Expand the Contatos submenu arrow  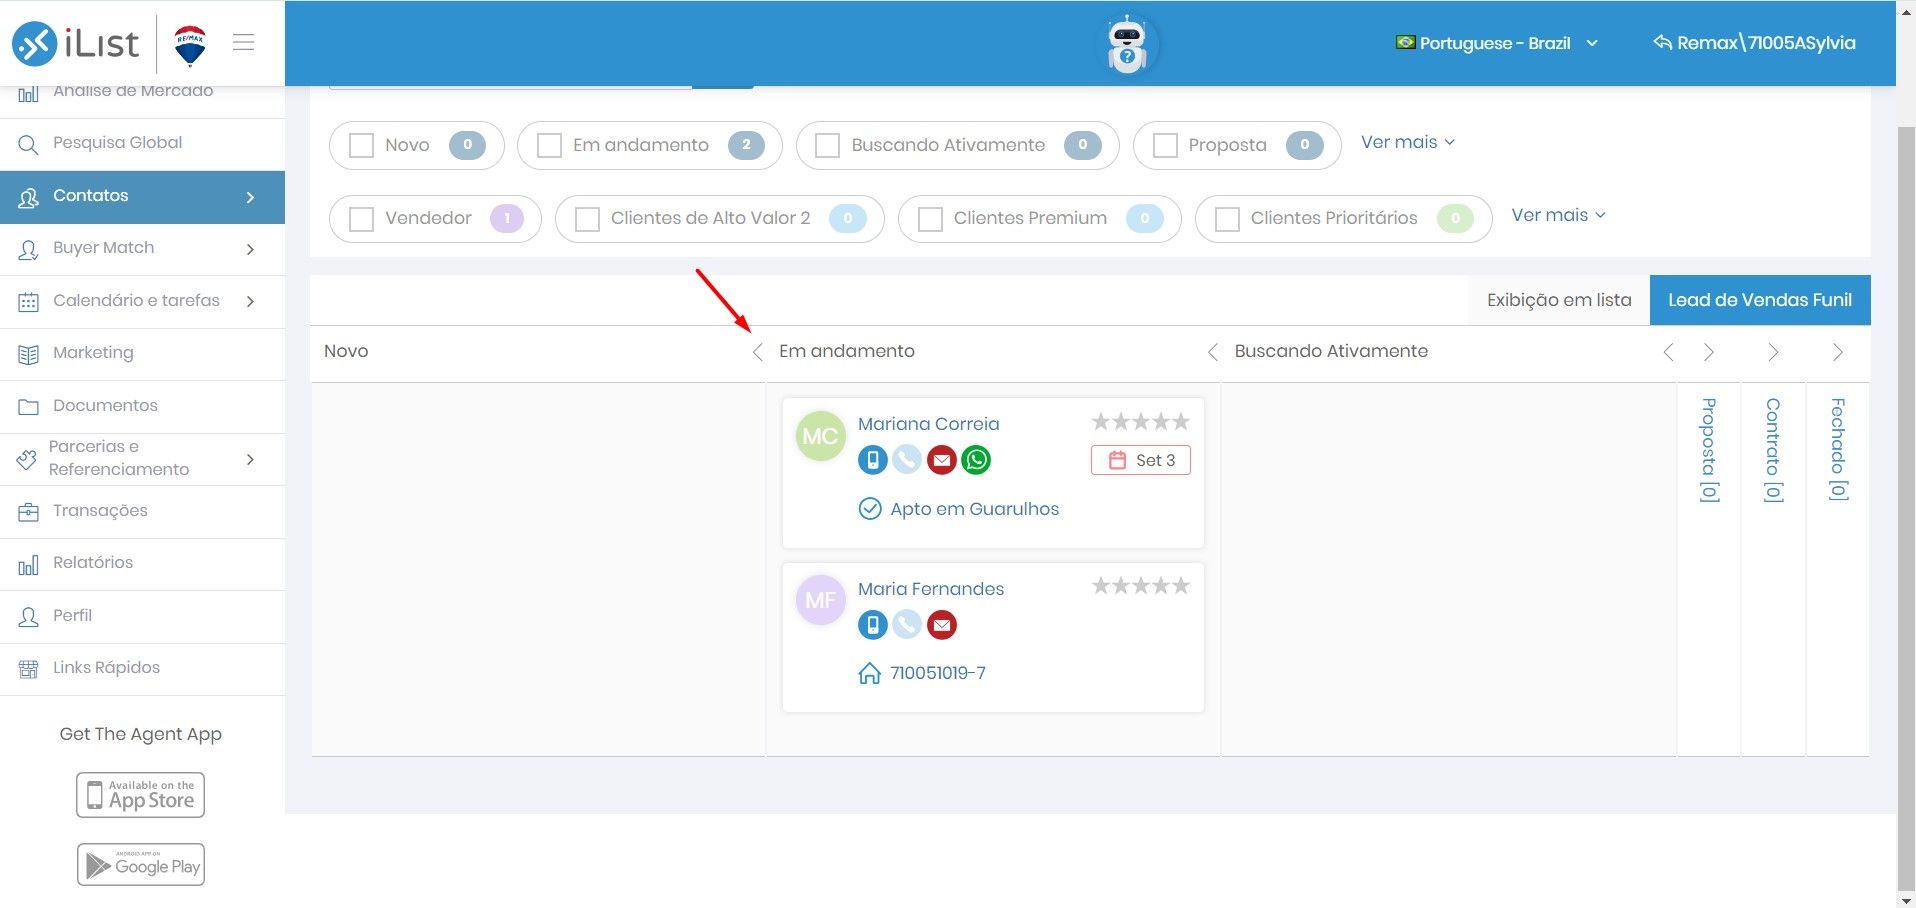click(250, 197)
